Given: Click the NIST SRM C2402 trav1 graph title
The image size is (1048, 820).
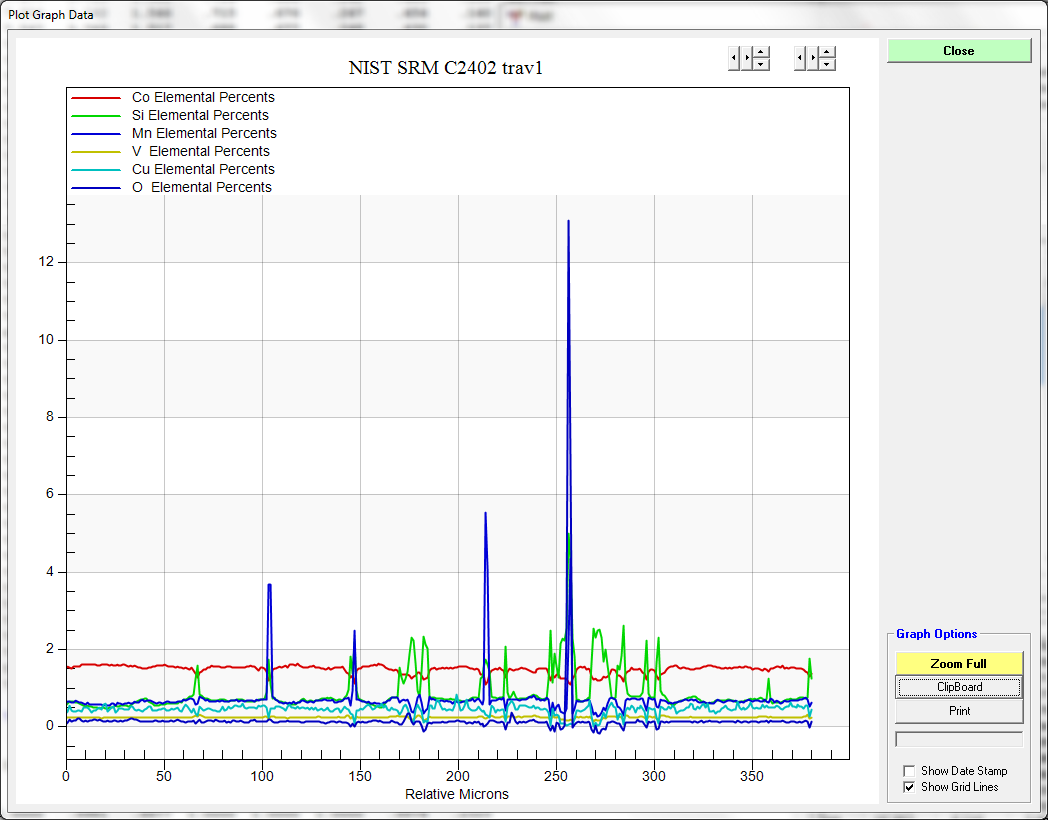Looking at the screenshot, I should 445,68.
